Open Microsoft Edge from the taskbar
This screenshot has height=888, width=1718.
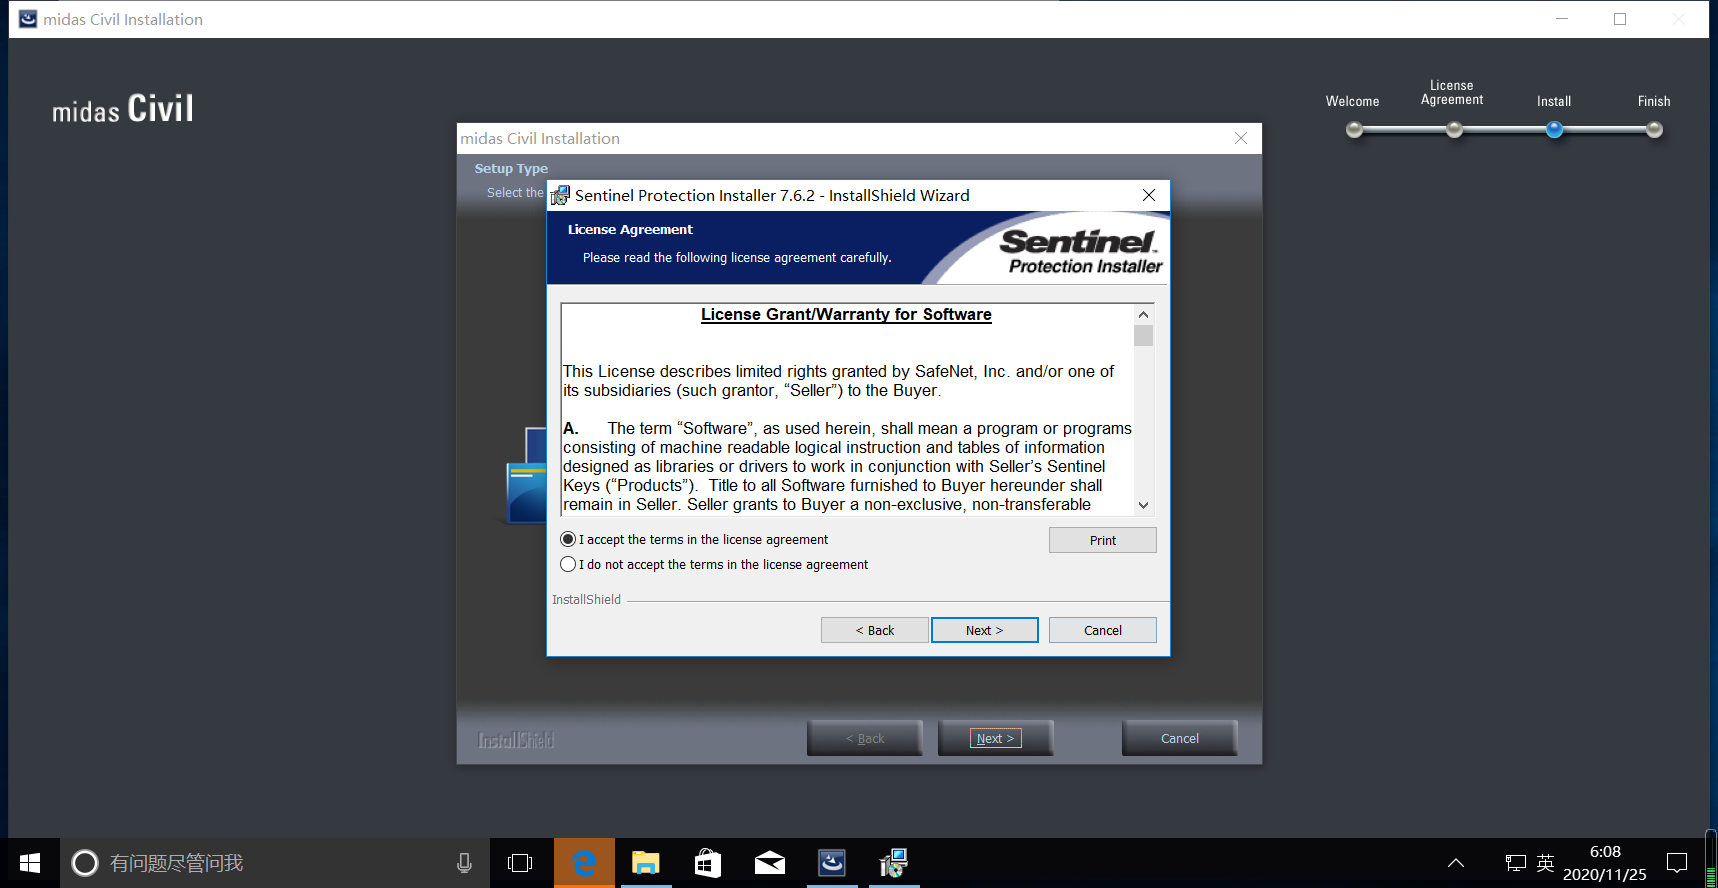584,863
